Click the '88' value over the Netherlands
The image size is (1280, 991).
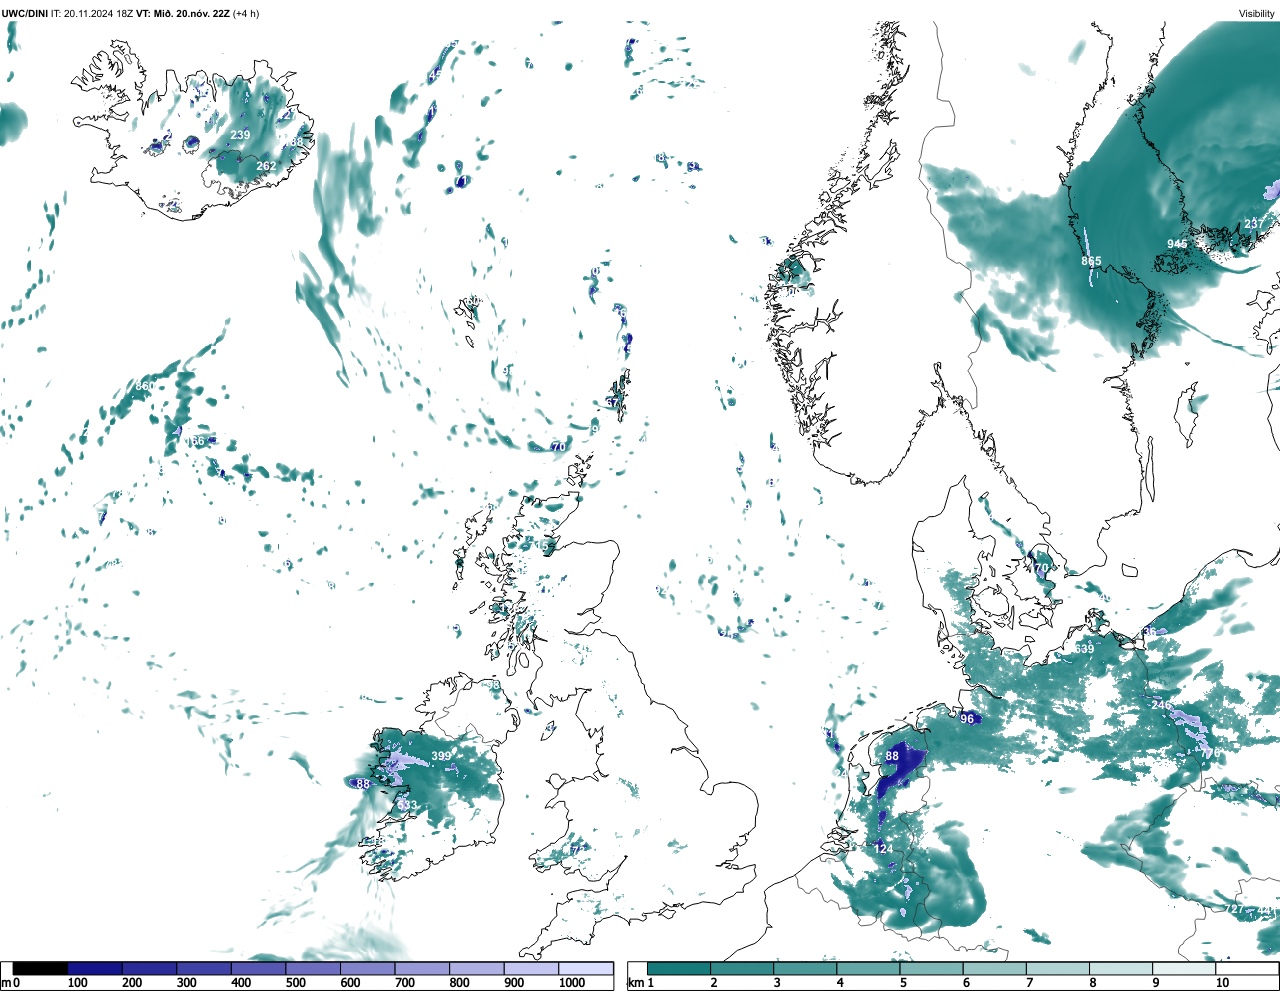pos(892,757)
